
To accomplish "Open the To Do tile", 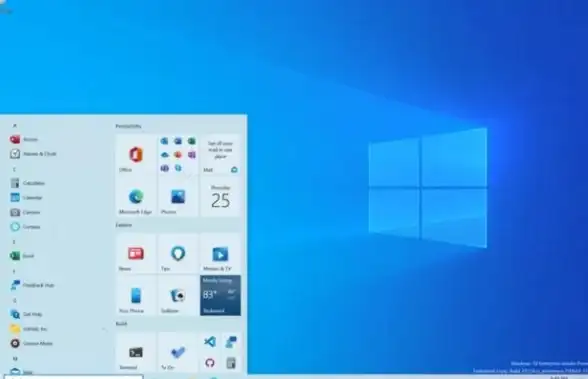I will (178, 352).
